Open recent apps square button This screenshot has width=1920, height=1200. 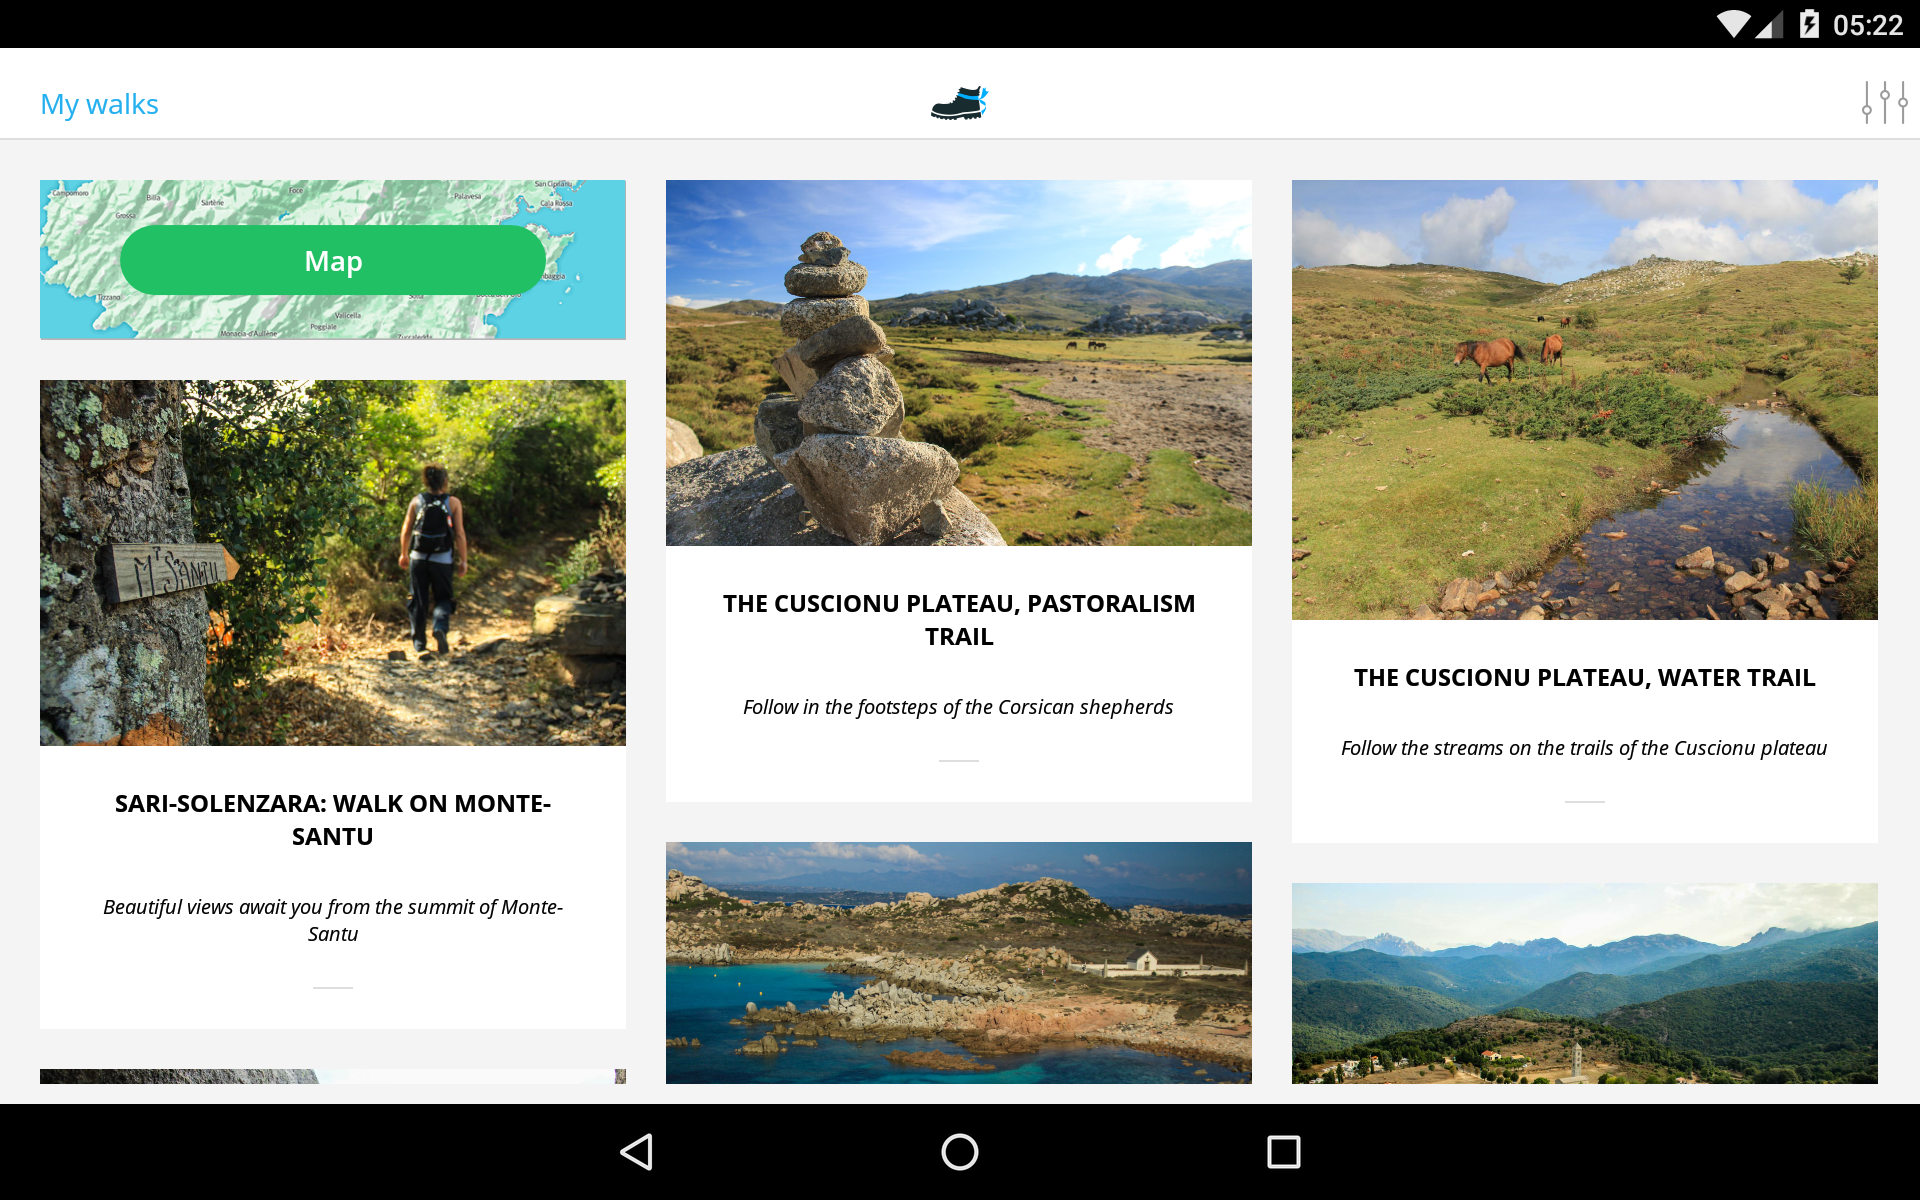1283,1152
